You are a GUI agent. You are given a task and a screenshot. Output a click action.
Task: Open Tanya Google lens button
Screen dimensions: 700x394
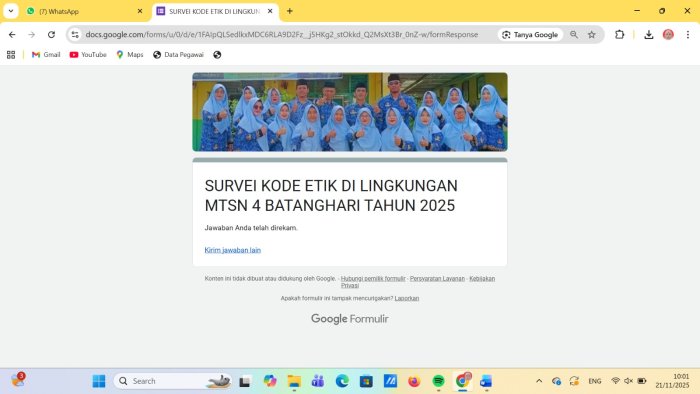click(530, 34)
